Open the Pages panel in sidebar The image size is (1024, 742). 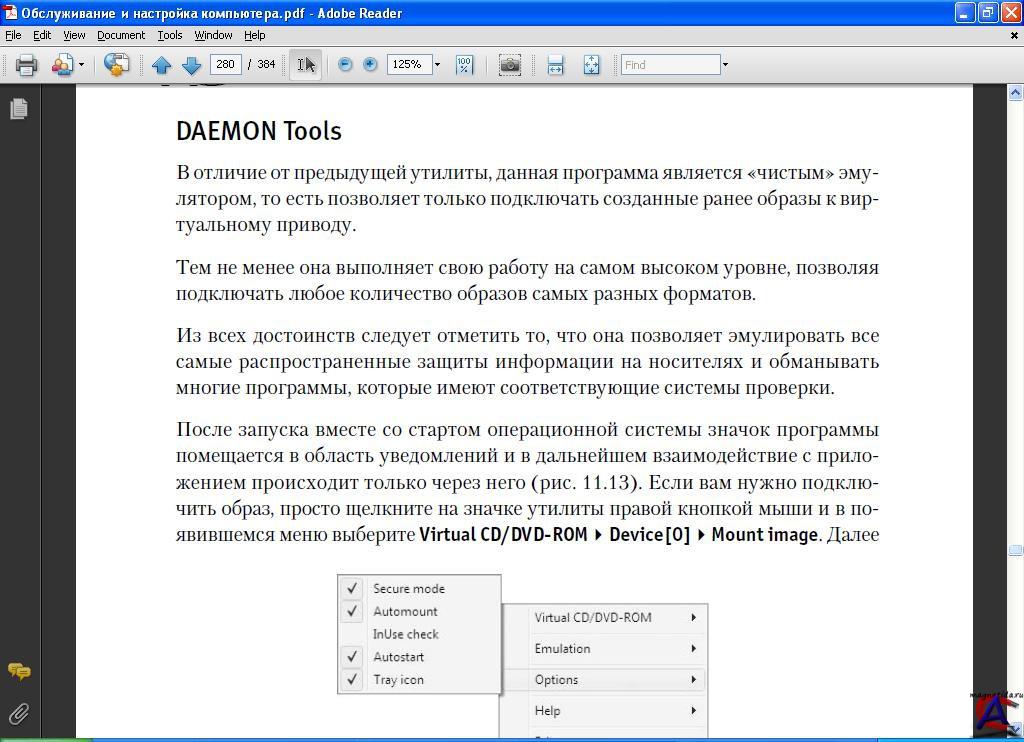(18, 109)
